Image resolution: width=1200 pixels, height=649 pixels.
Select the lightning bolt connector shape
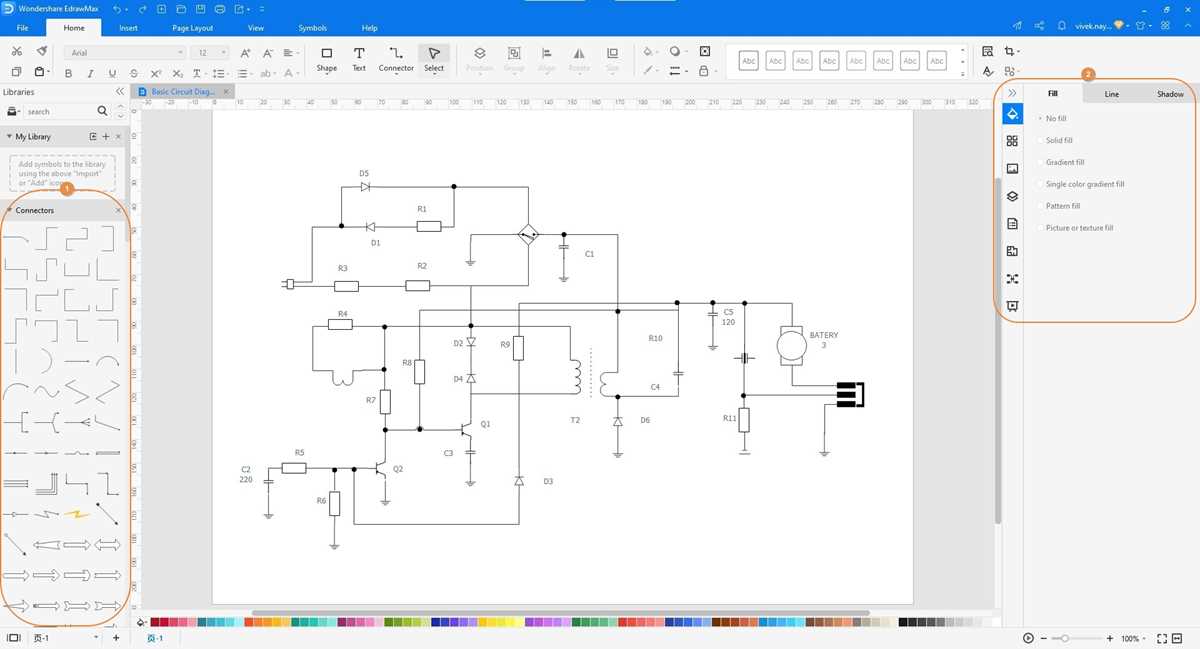tap(76, 515)
